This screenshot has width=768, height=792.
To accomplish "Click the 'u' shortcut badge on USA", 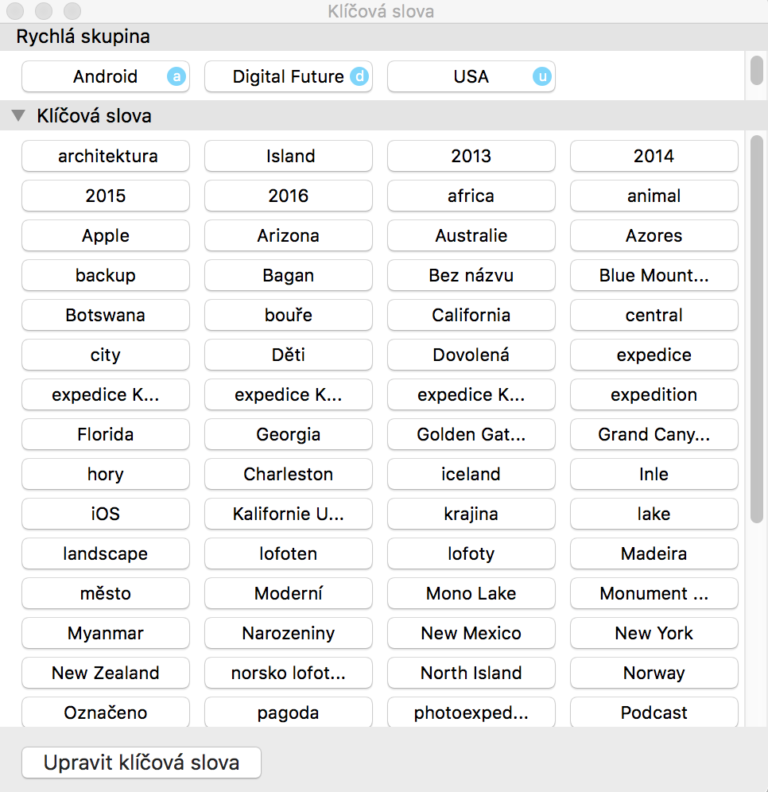I will click(542, 77).
